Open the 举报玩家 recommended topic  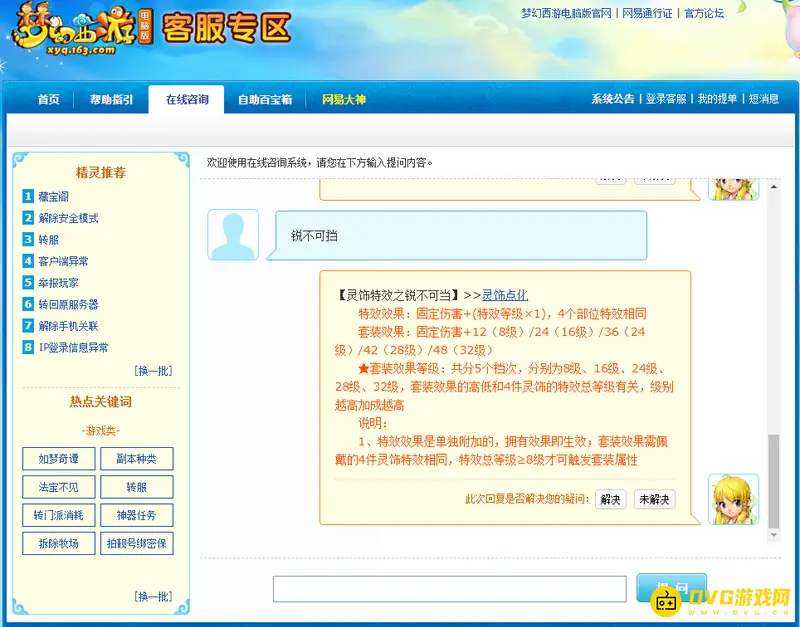(x=58, y=283)
